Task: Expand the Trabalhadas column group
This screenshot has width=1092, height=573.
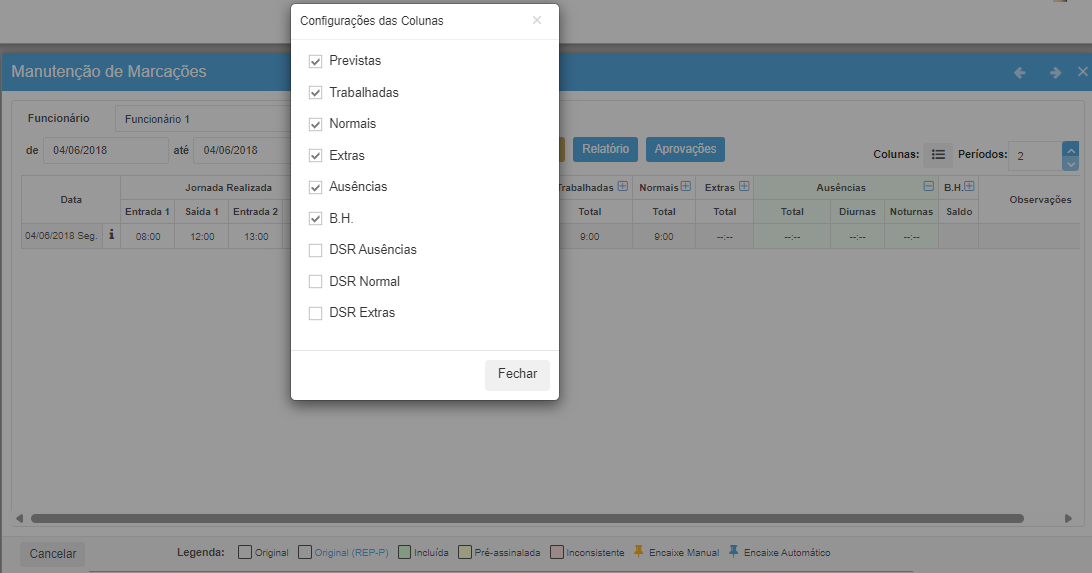Action: click(622, 187)
